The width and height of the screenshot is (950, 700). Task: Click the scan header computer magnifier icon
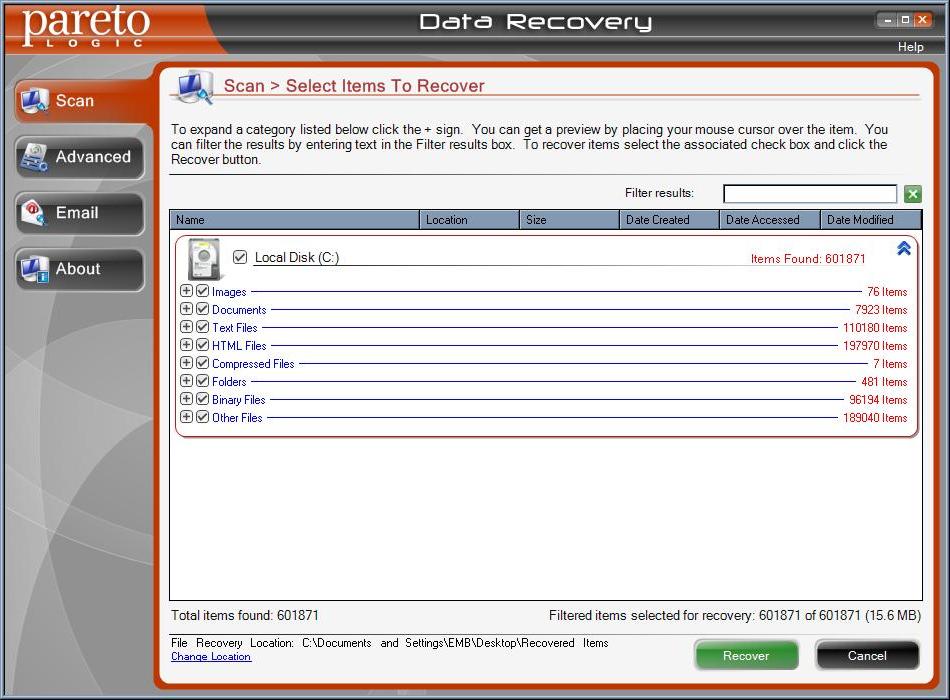(x=192, y=88)
